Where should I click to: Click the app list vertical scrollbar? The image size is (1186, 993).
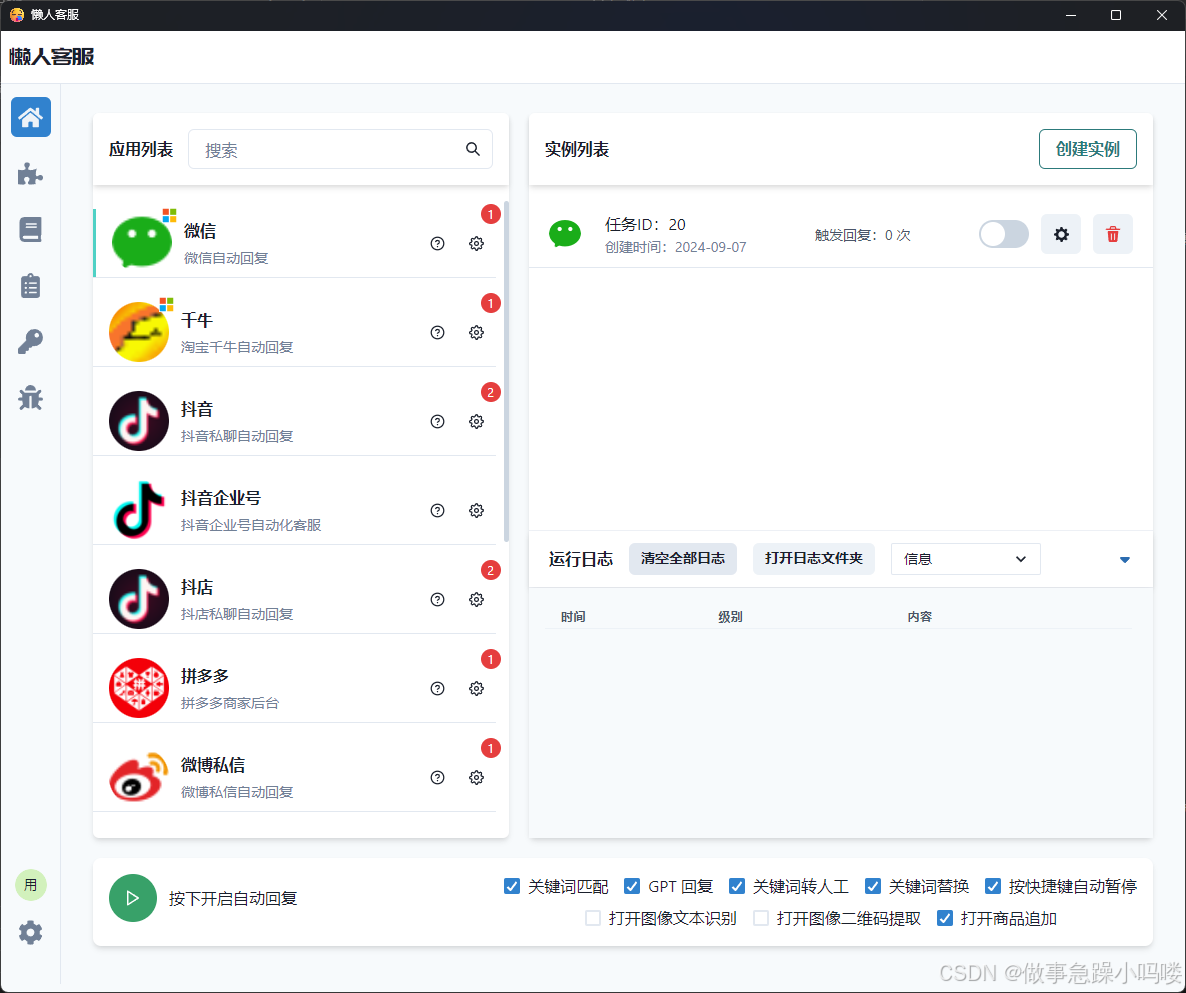[x=506, y=371]
